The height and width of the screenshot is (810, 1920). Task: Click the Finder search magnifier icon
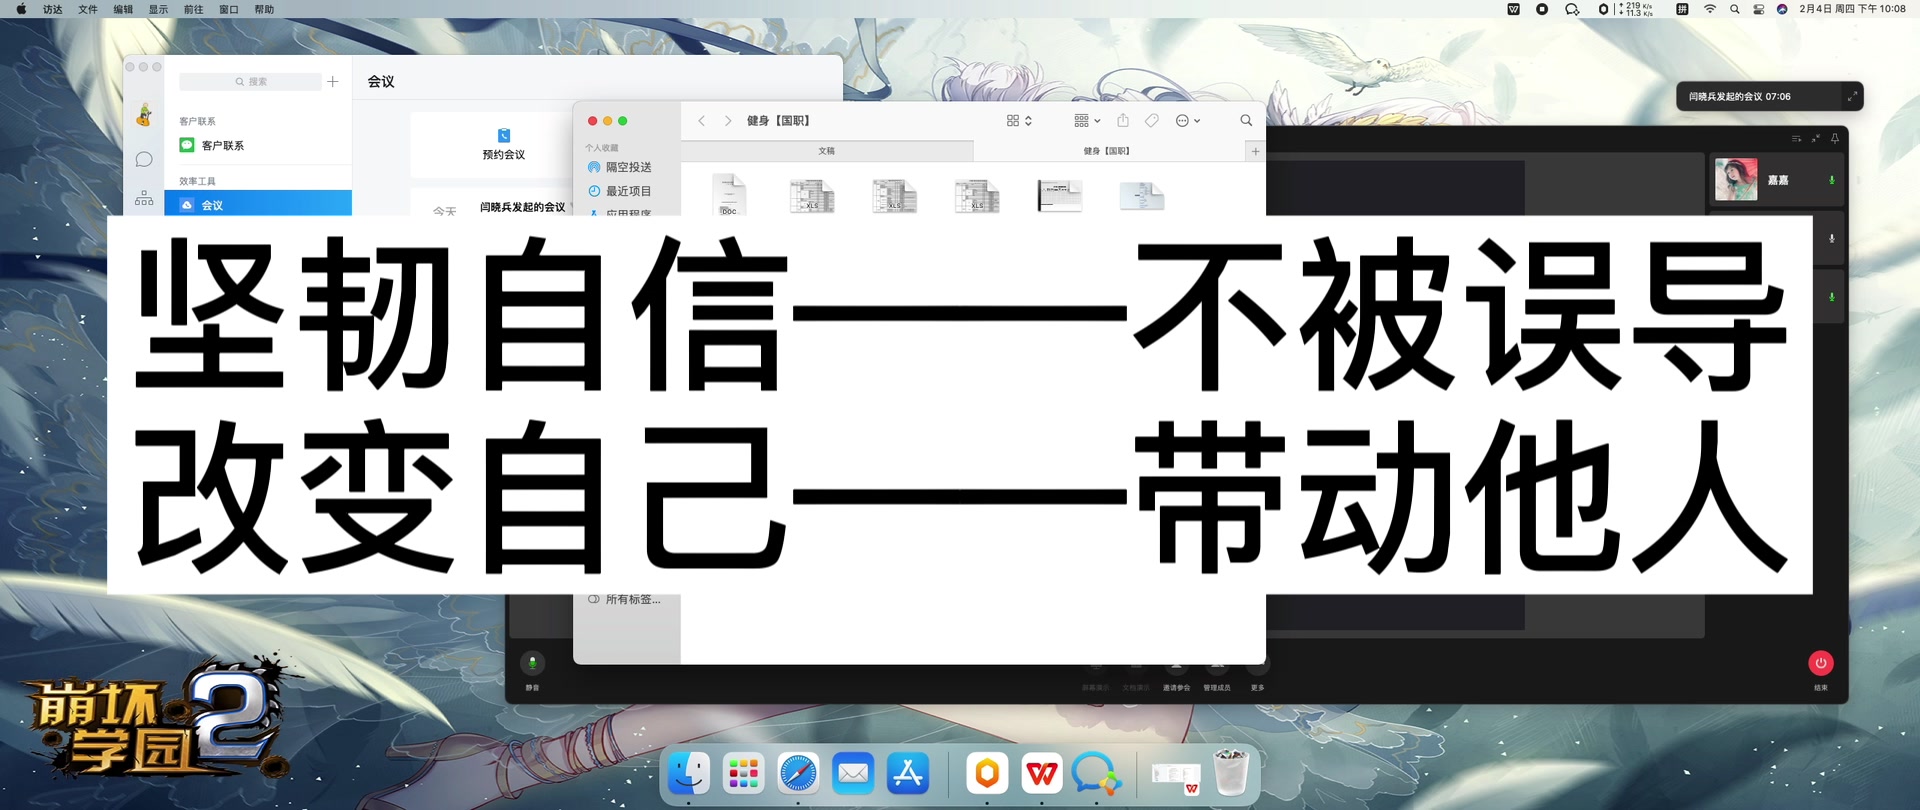pos(1246,120)
